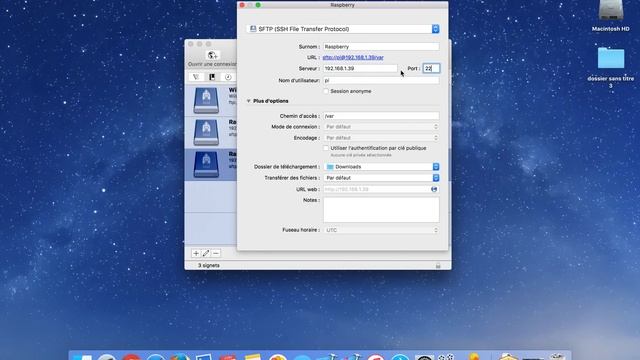This screenshot has height=360, width=640.
Task: Collapse the Plus d'options section
Action: pyautogui.click(x=249, y=101)
